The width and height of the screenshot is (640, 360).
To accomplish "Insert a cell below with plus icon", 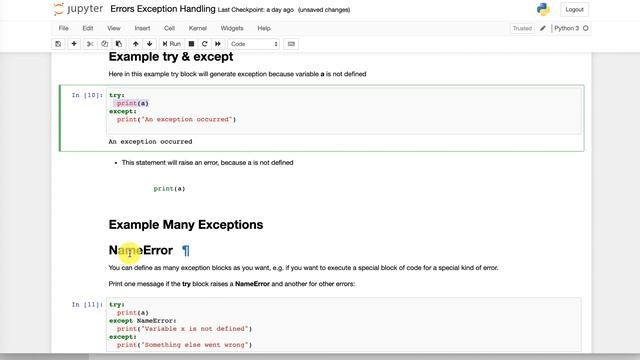I will [x=74, y=44].
